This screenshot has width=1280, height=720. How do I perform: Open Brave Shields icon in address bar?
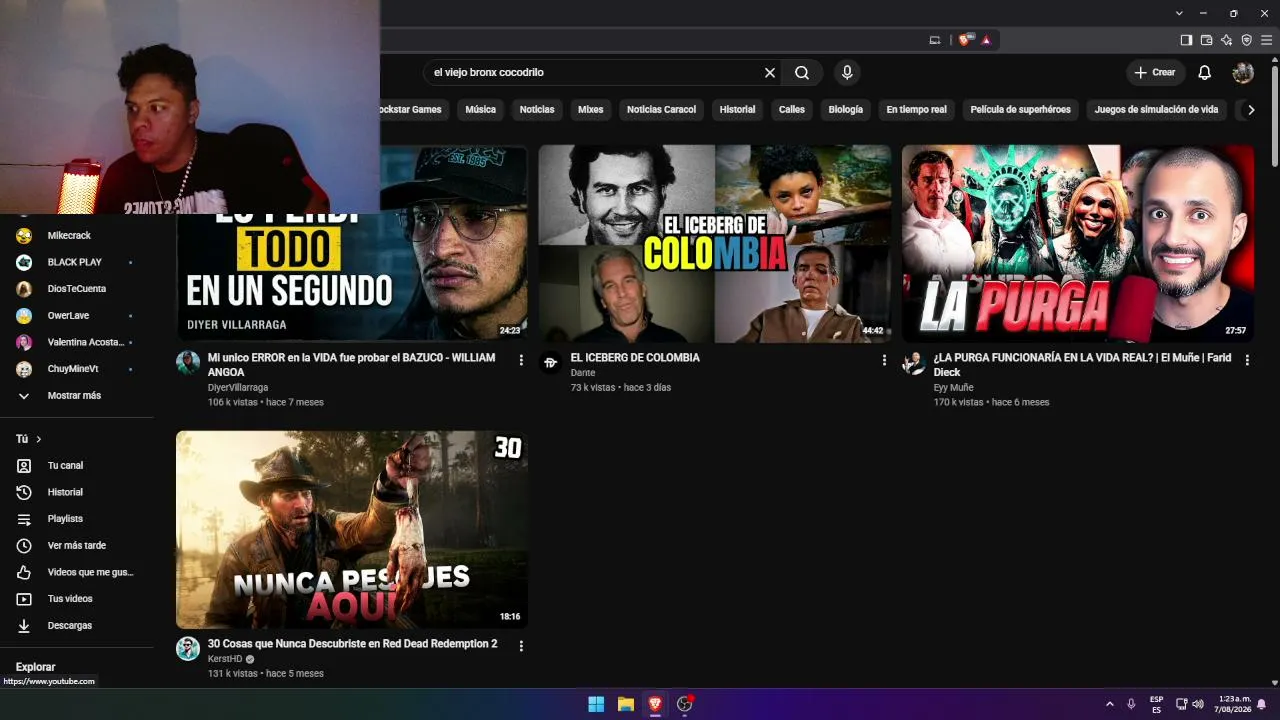point(964,40)
